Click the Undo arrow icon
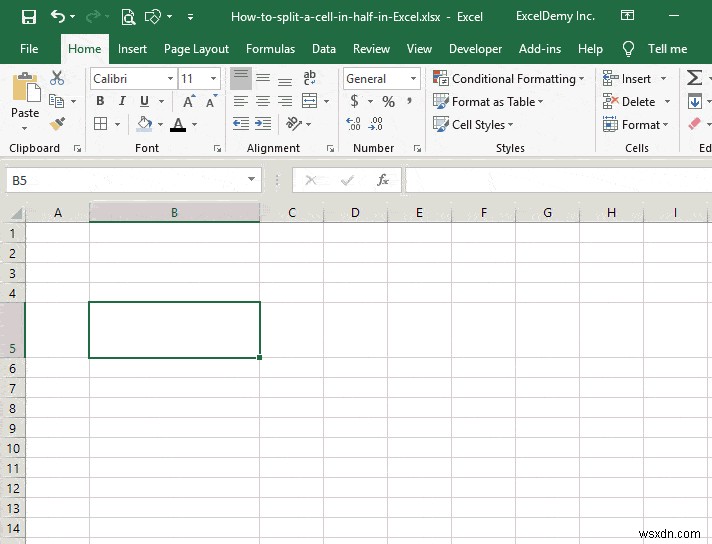 click(58, 17)
